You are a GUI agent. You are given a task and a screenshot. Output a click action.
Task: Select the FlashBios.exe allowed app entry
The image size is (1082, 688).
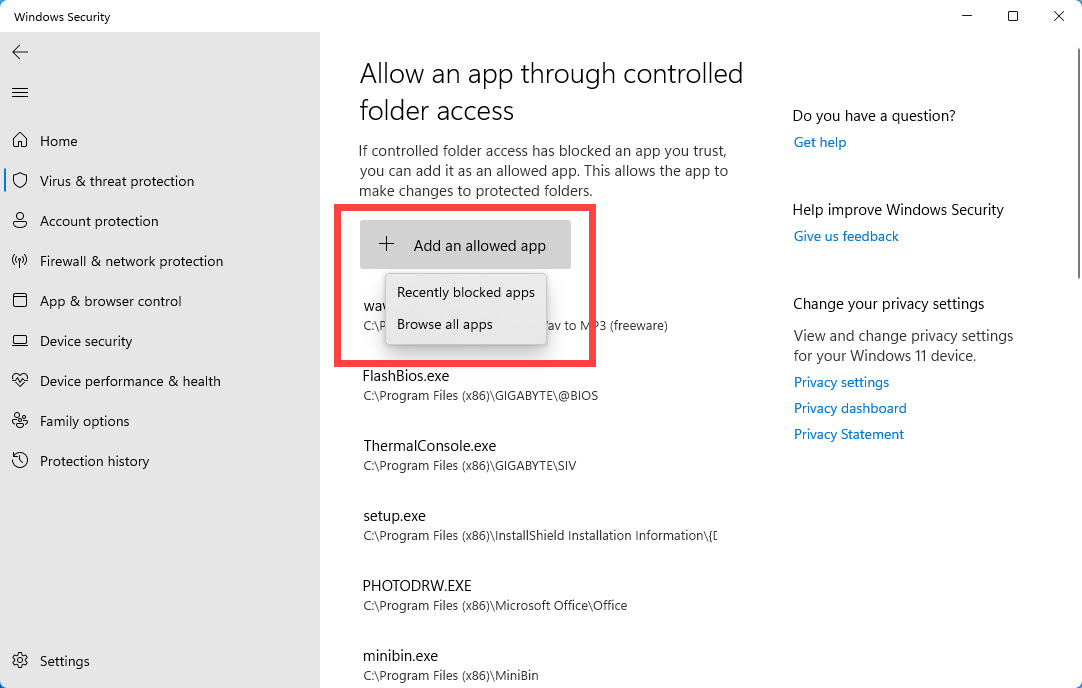tap(406, 377)
